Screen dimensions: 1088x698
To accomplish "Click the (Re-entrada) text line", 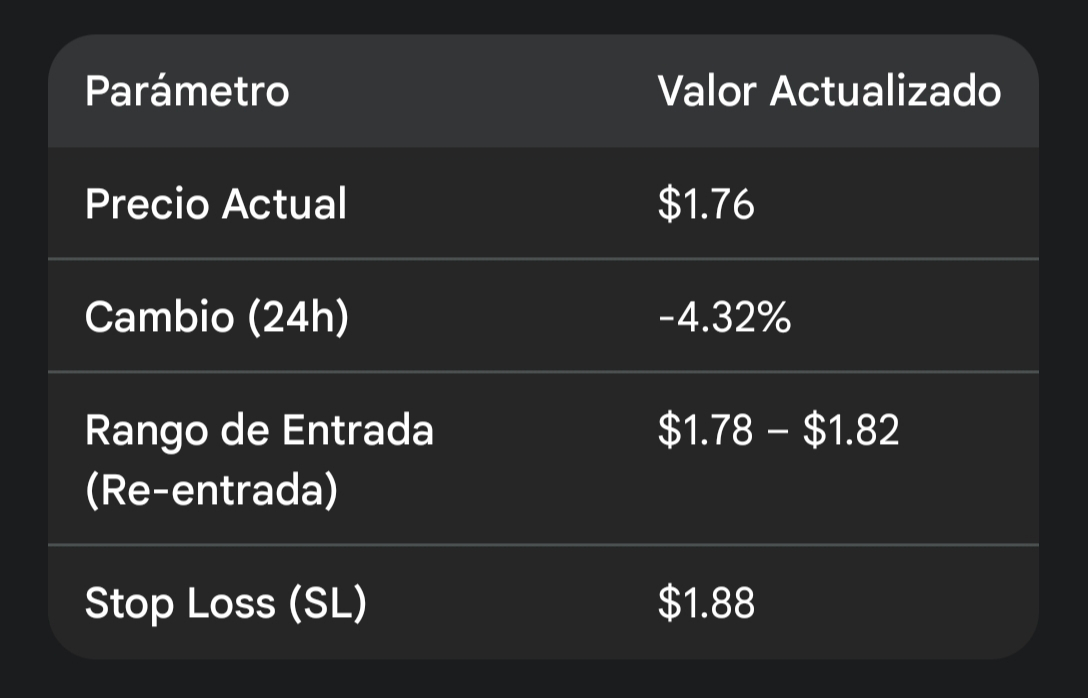I will 212,490.
